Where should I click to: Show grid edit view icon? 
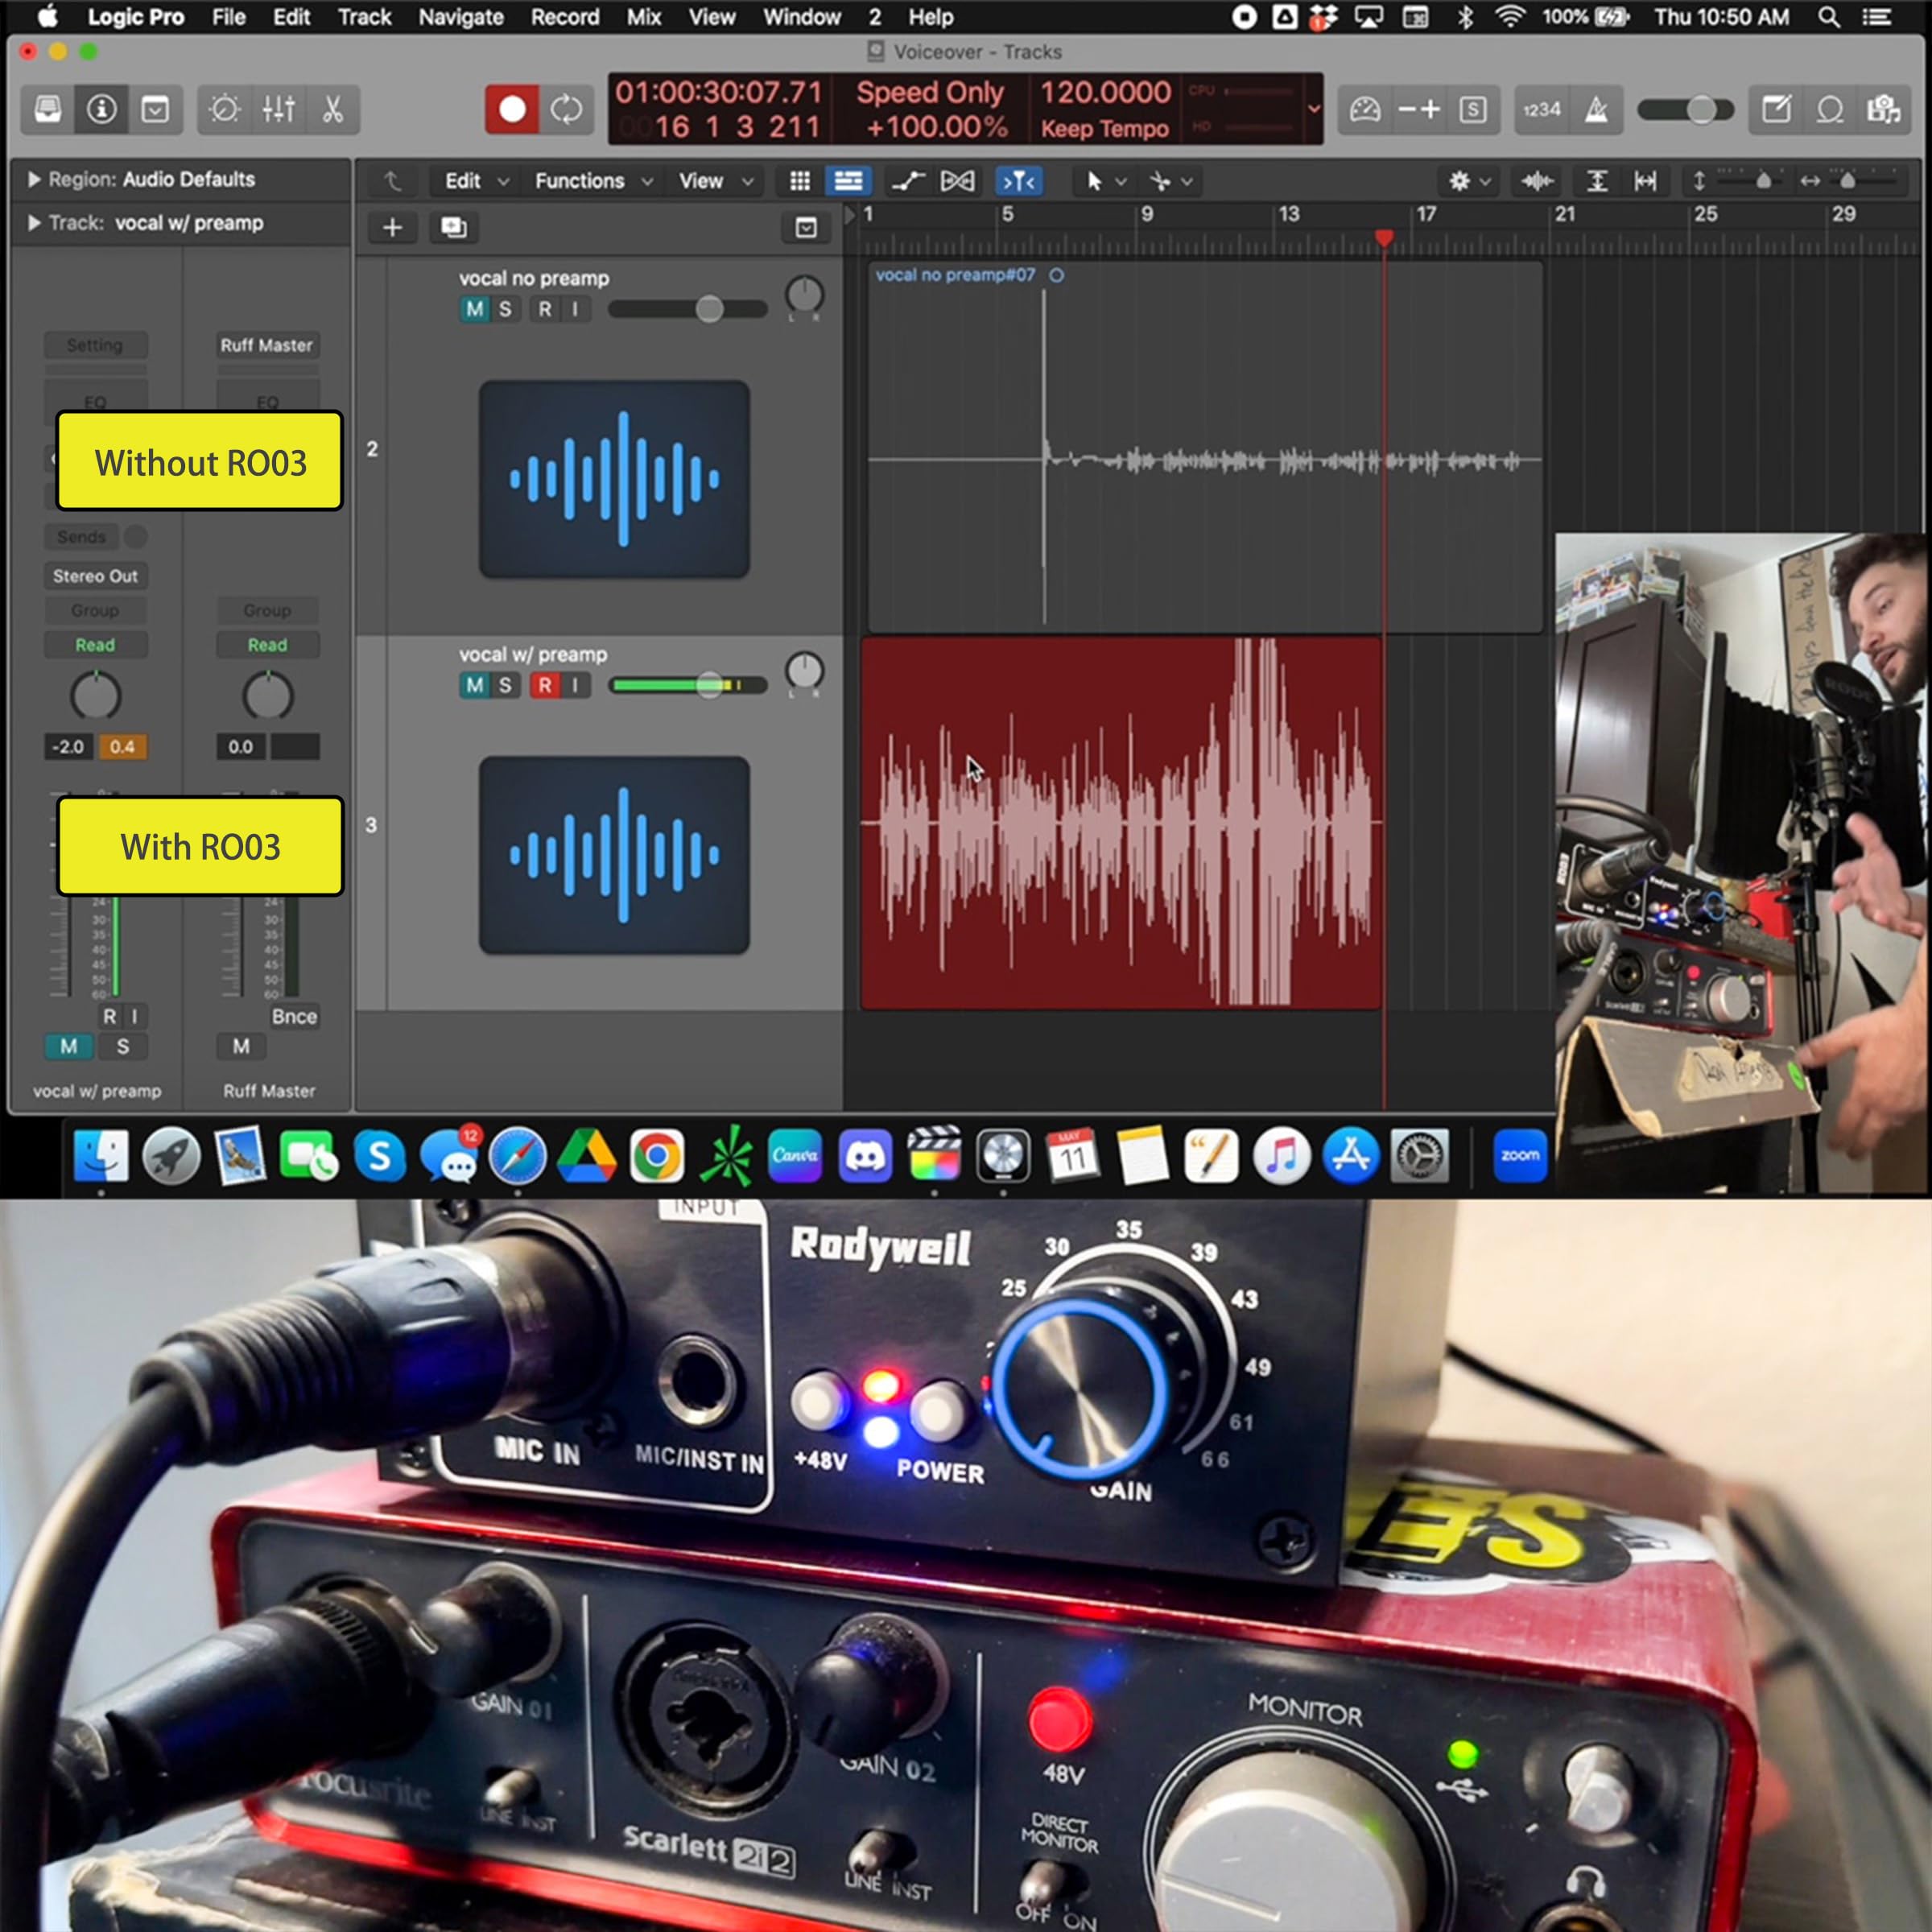tap(800, 181)
